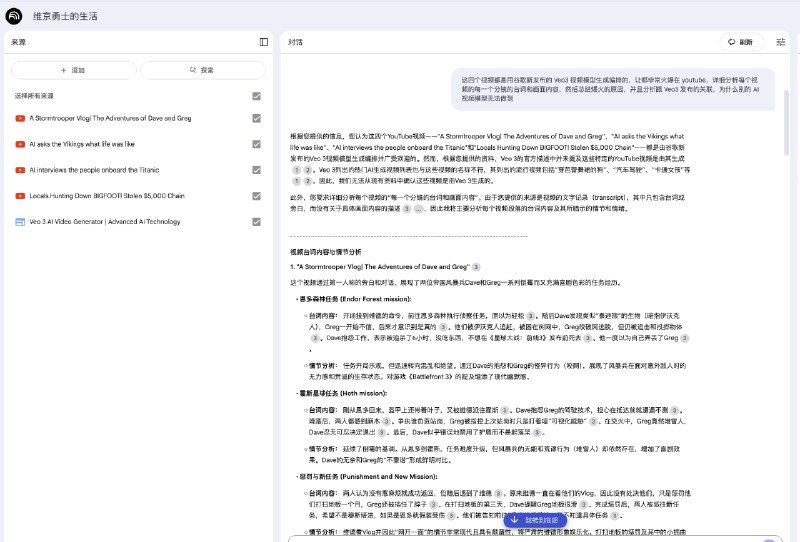Open citation 3 beside Stormtrooper Vlog chat heading
Image resolution: width=800 pixels, height=542 pixels.
click(x=476, y=267)
